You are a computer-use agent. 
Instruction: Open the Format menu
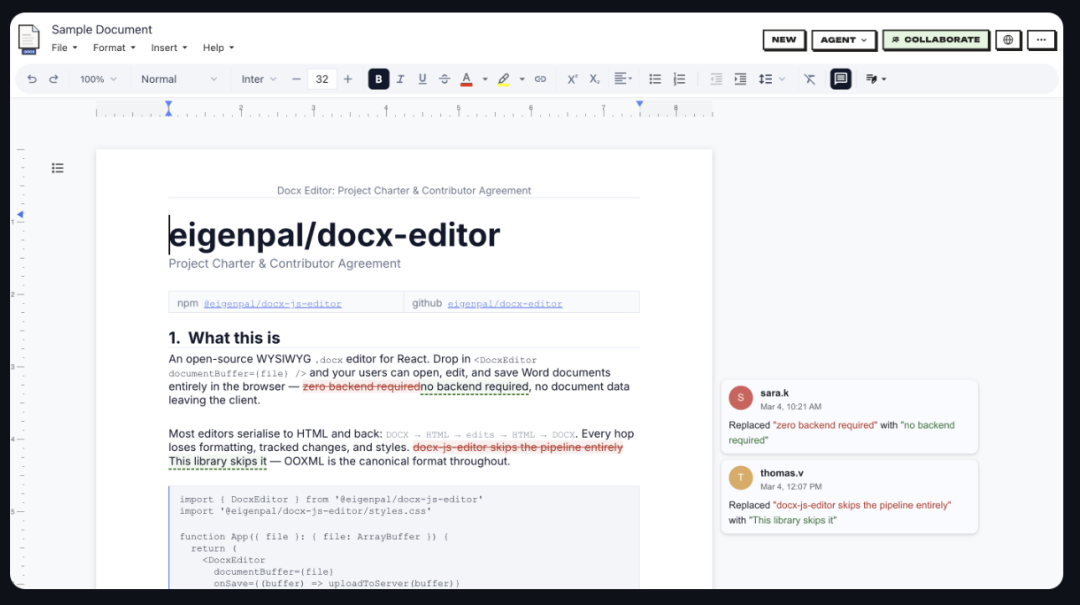coord(114,48)
